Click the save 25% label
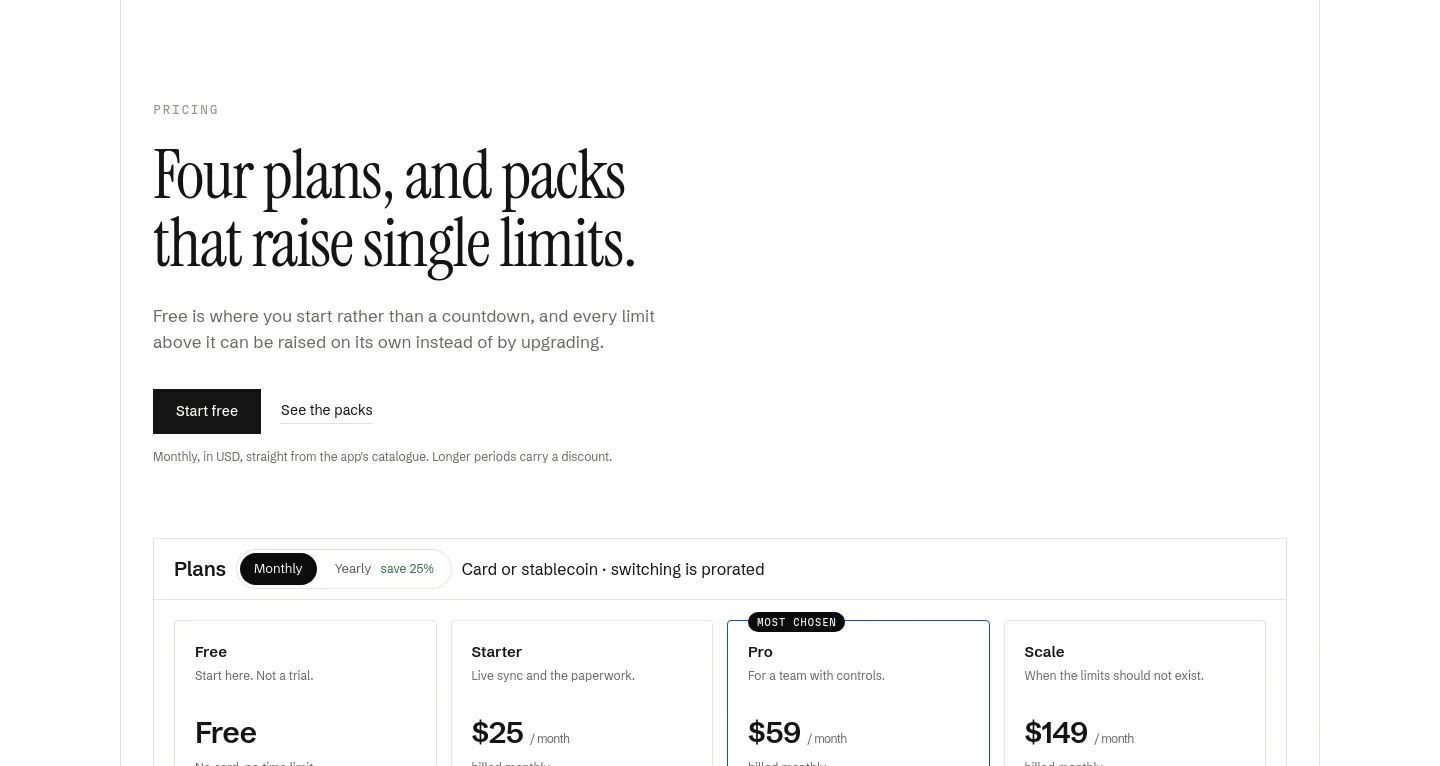 click(407, 569)
